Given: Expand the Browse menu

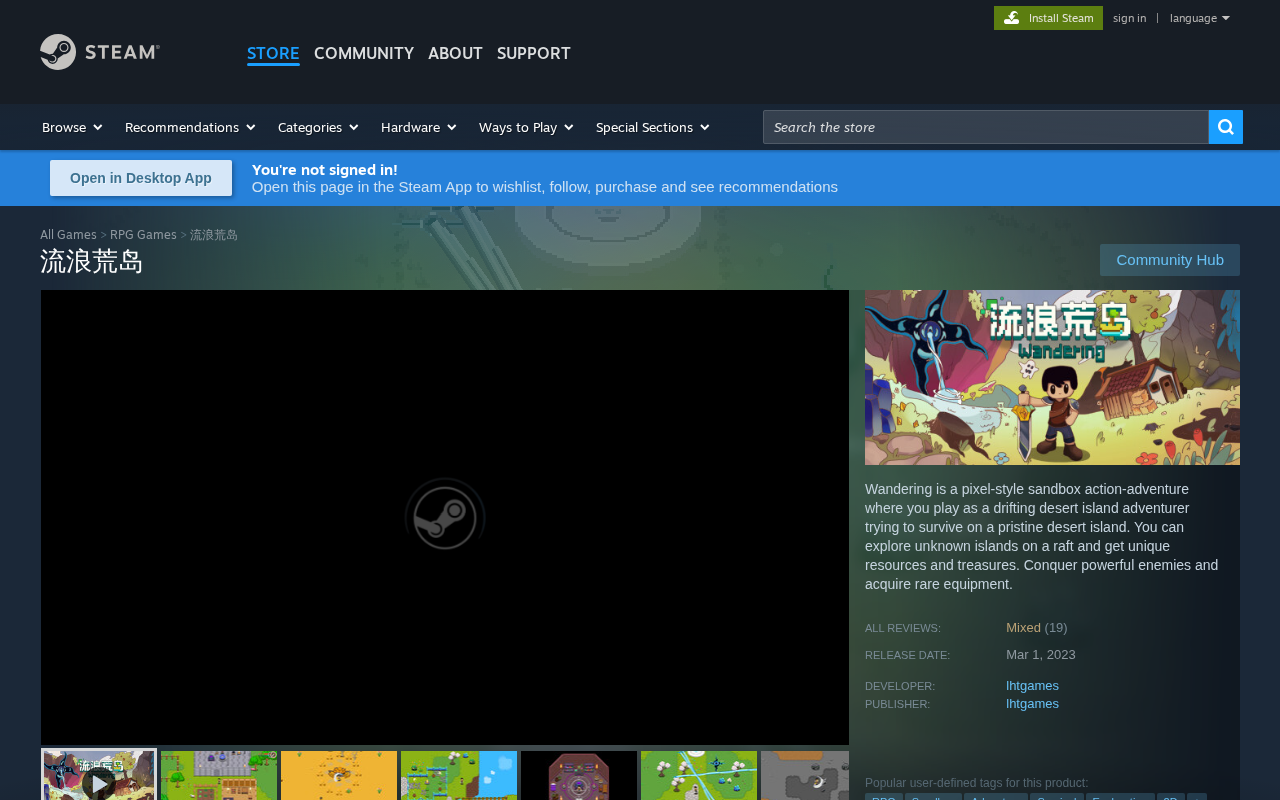Looking at the screenshot, I should (72, 127).
